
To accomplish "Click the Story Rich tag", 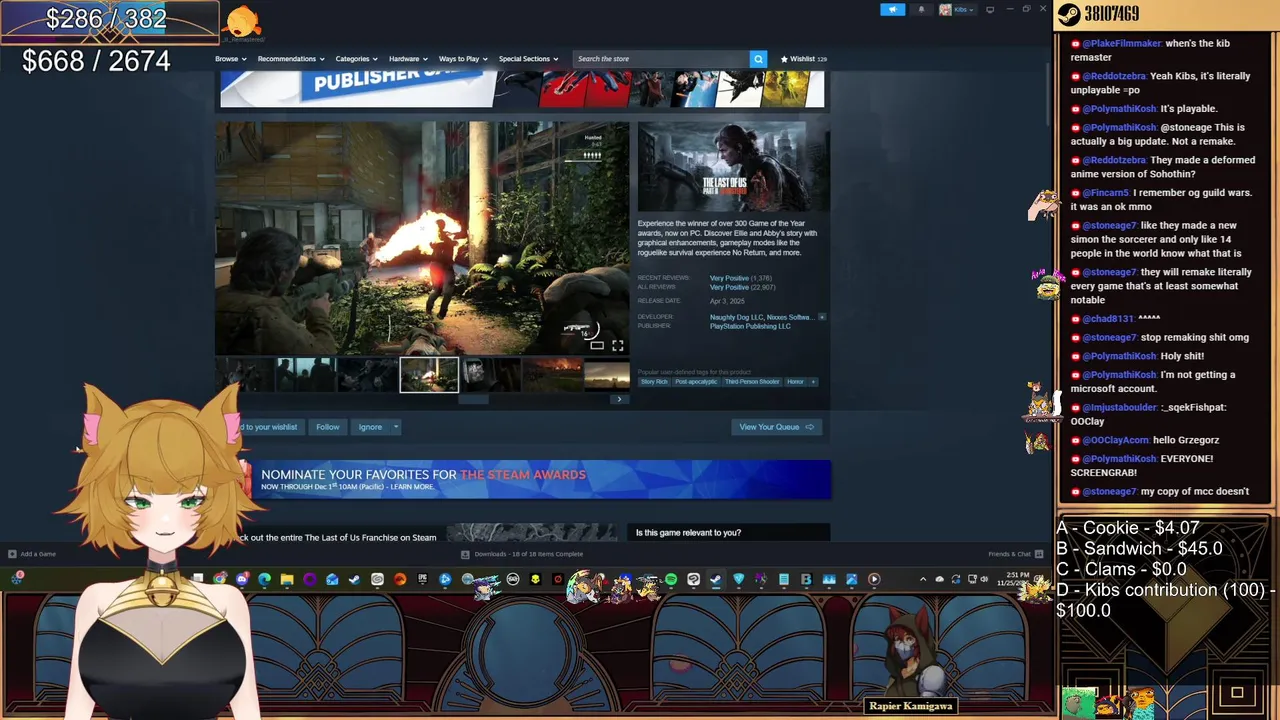I will [654, 381].
